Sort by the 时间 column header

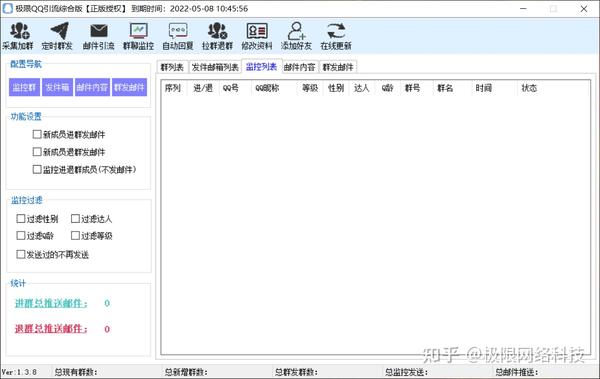(x=494, y=88)
